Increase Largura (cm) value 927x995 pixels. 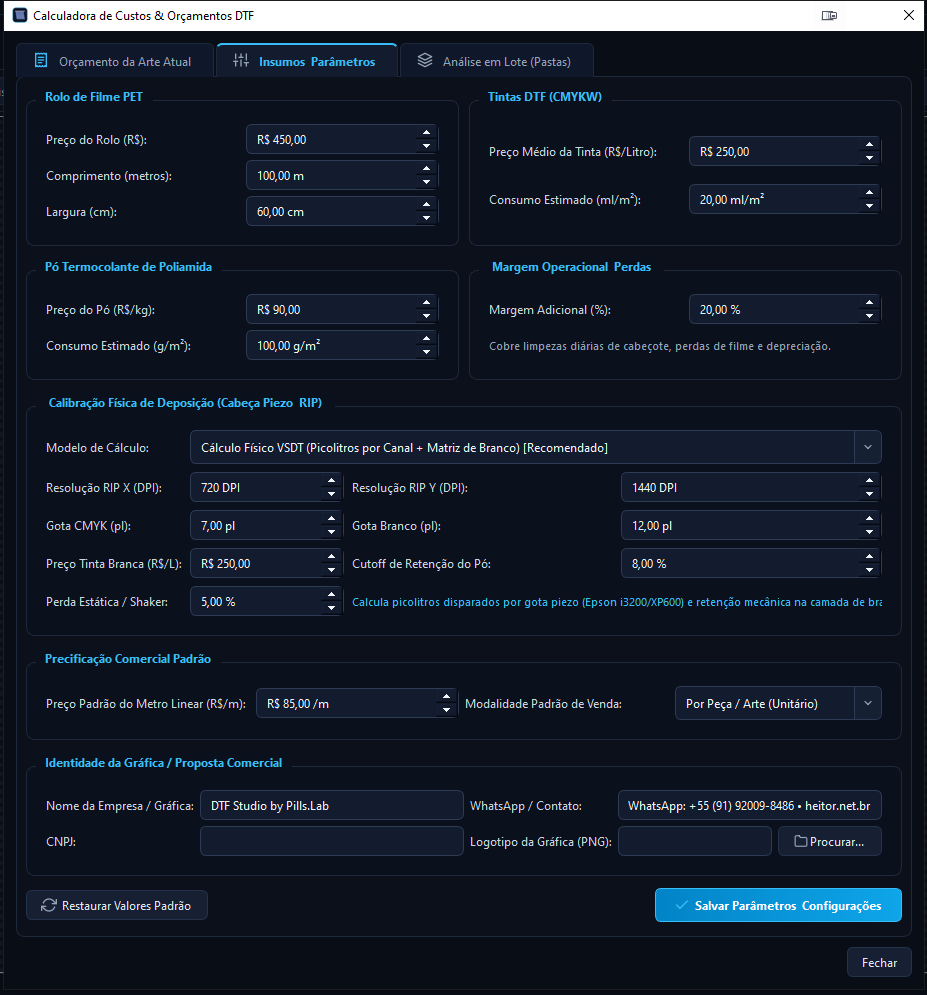[x=426, y=205]
